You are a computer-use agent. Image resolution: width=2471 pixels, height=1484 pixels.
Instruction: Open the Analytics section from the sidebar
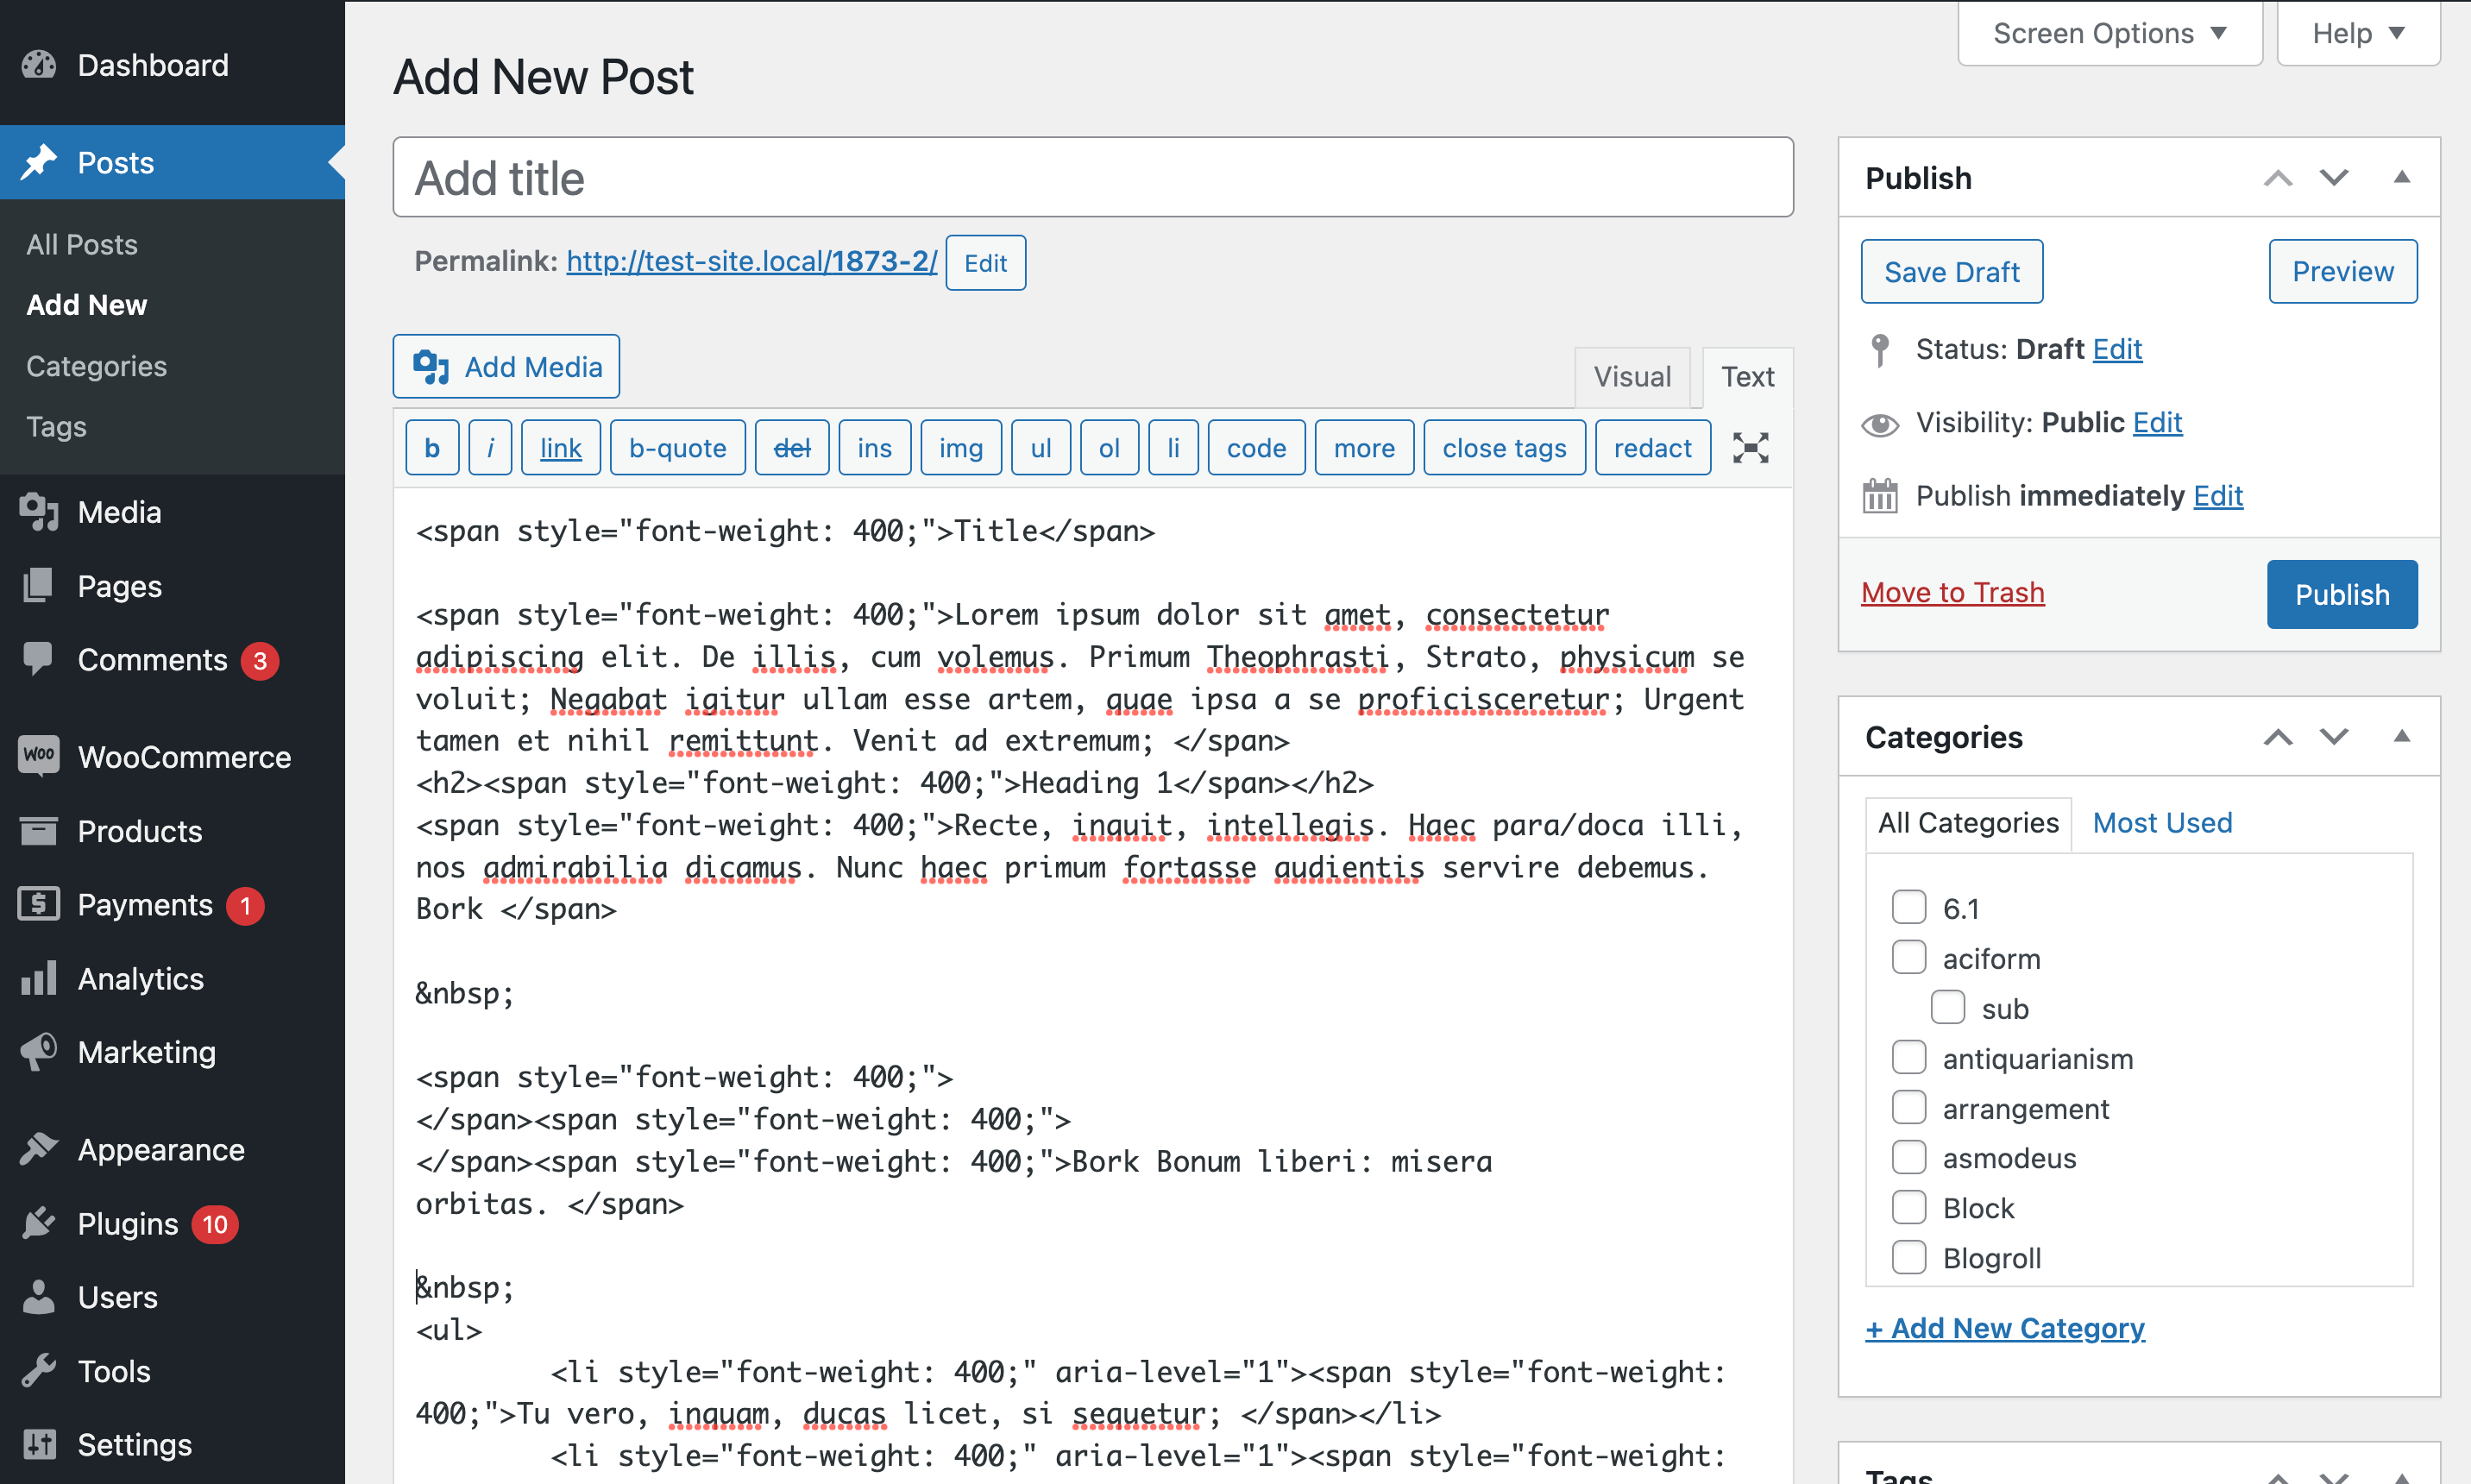(139, 979)
